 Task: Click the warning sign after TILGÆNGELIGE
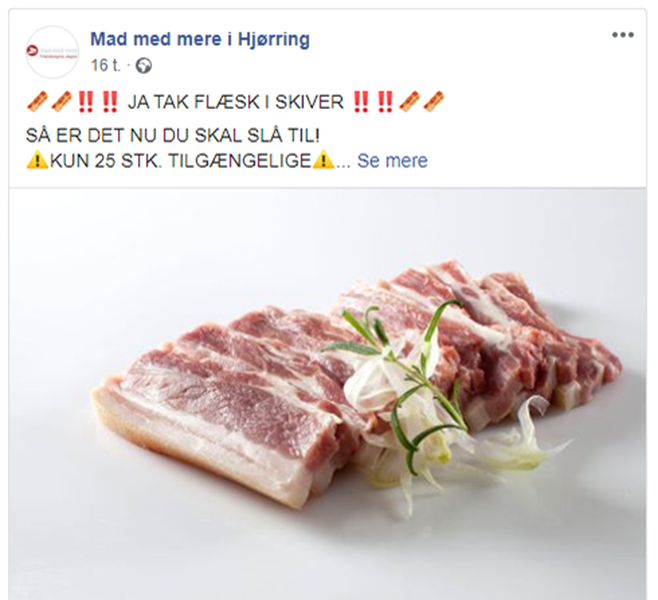(x=323, y=161)
